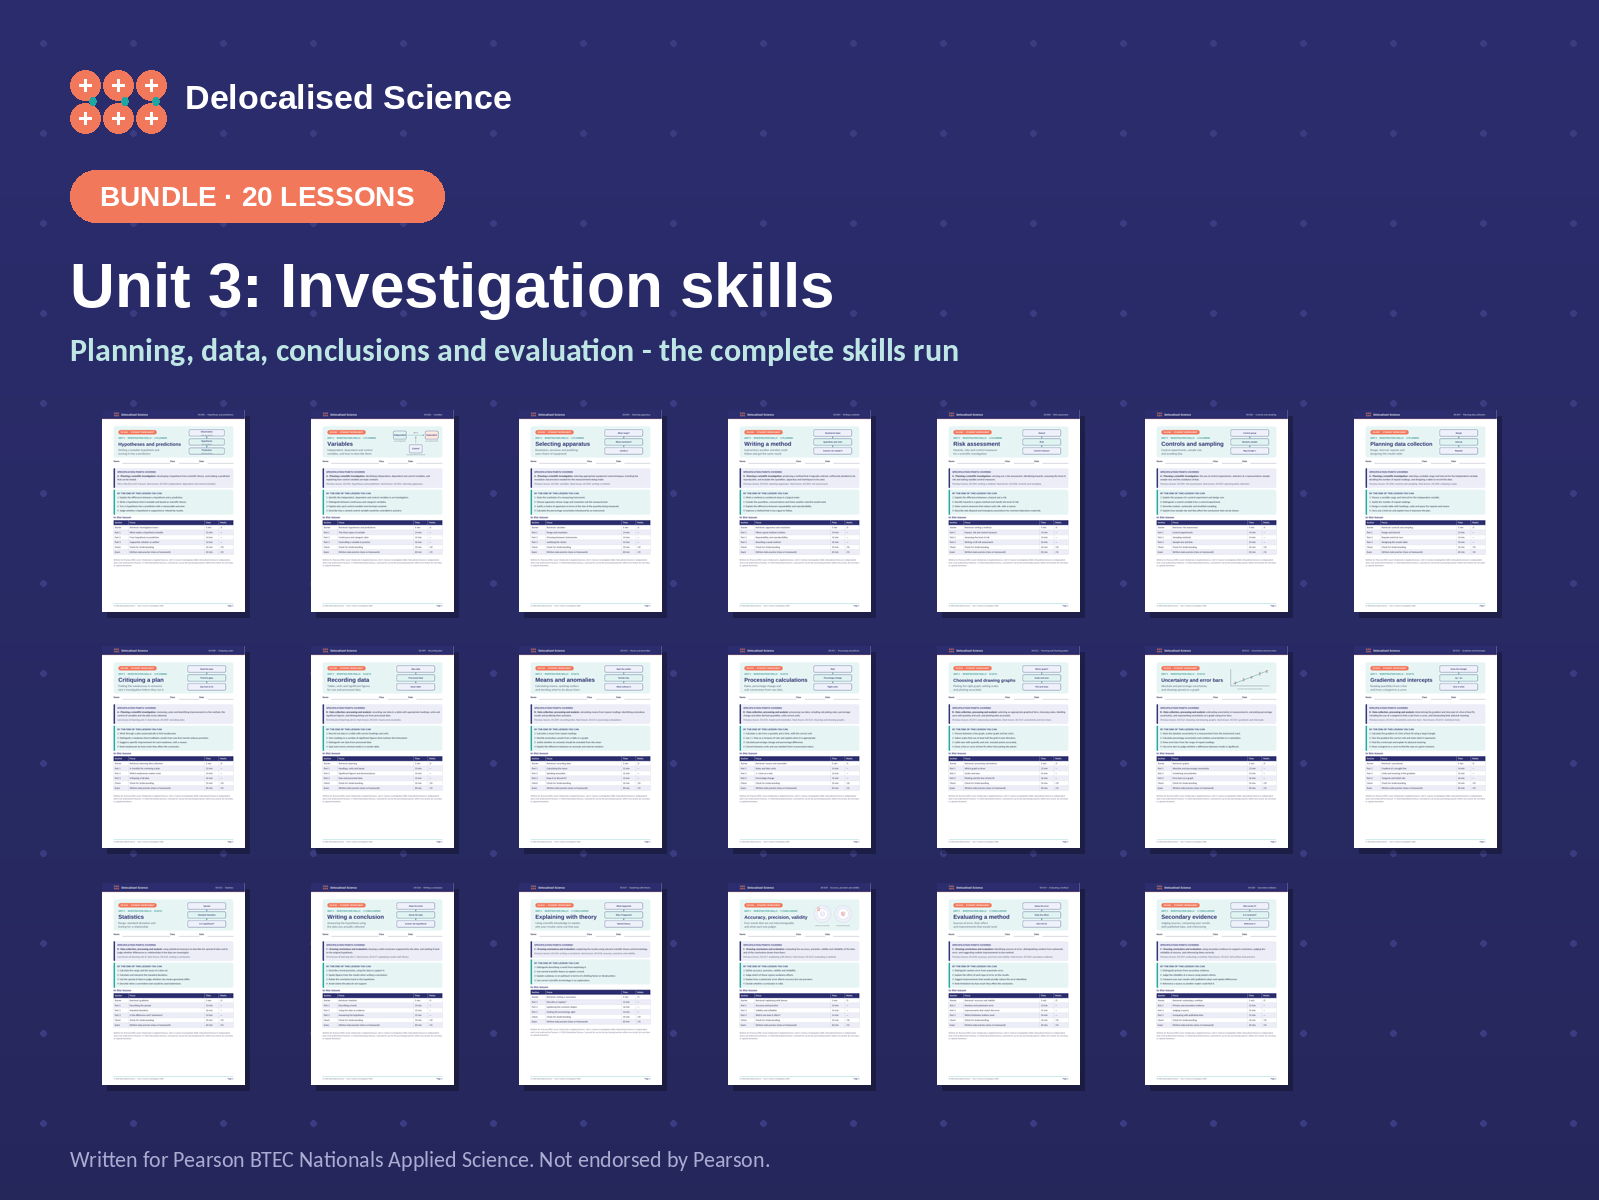Open the Controls and sampling lesson thumbnail
Screen dimensions: 1599x1200
pyautogui.click(x=1217, y=511)
